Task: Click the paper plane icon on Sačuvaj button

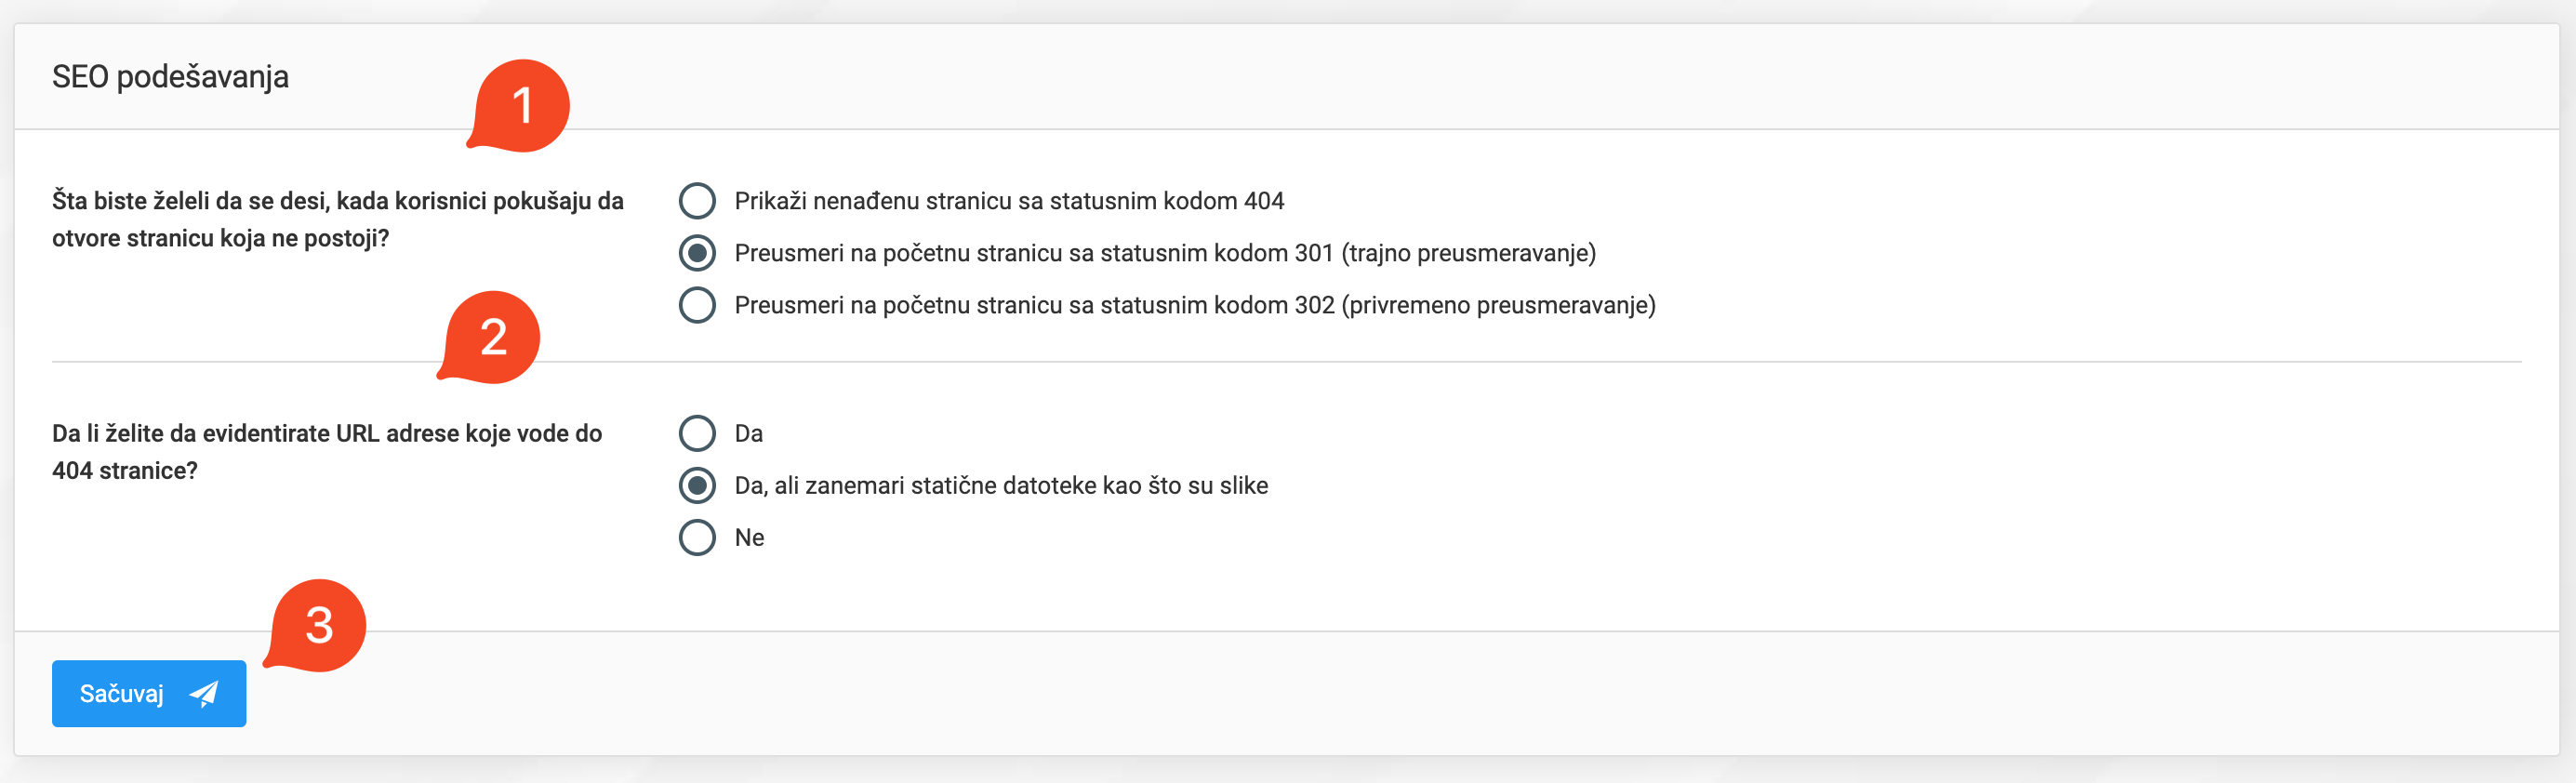Action: tap(205, 693)
